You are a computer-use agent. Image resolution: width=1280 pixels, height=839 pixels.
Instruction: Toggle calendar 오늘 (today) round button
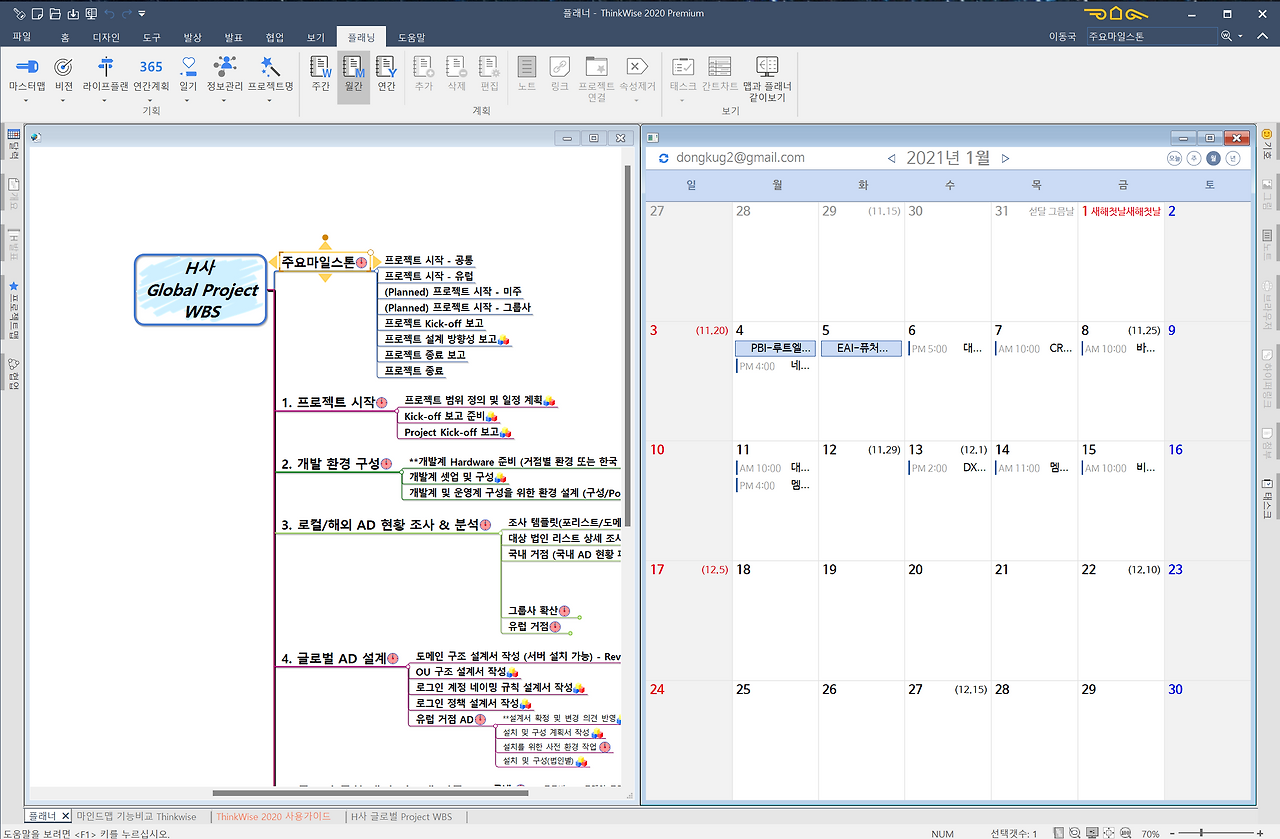(1174, 158)
